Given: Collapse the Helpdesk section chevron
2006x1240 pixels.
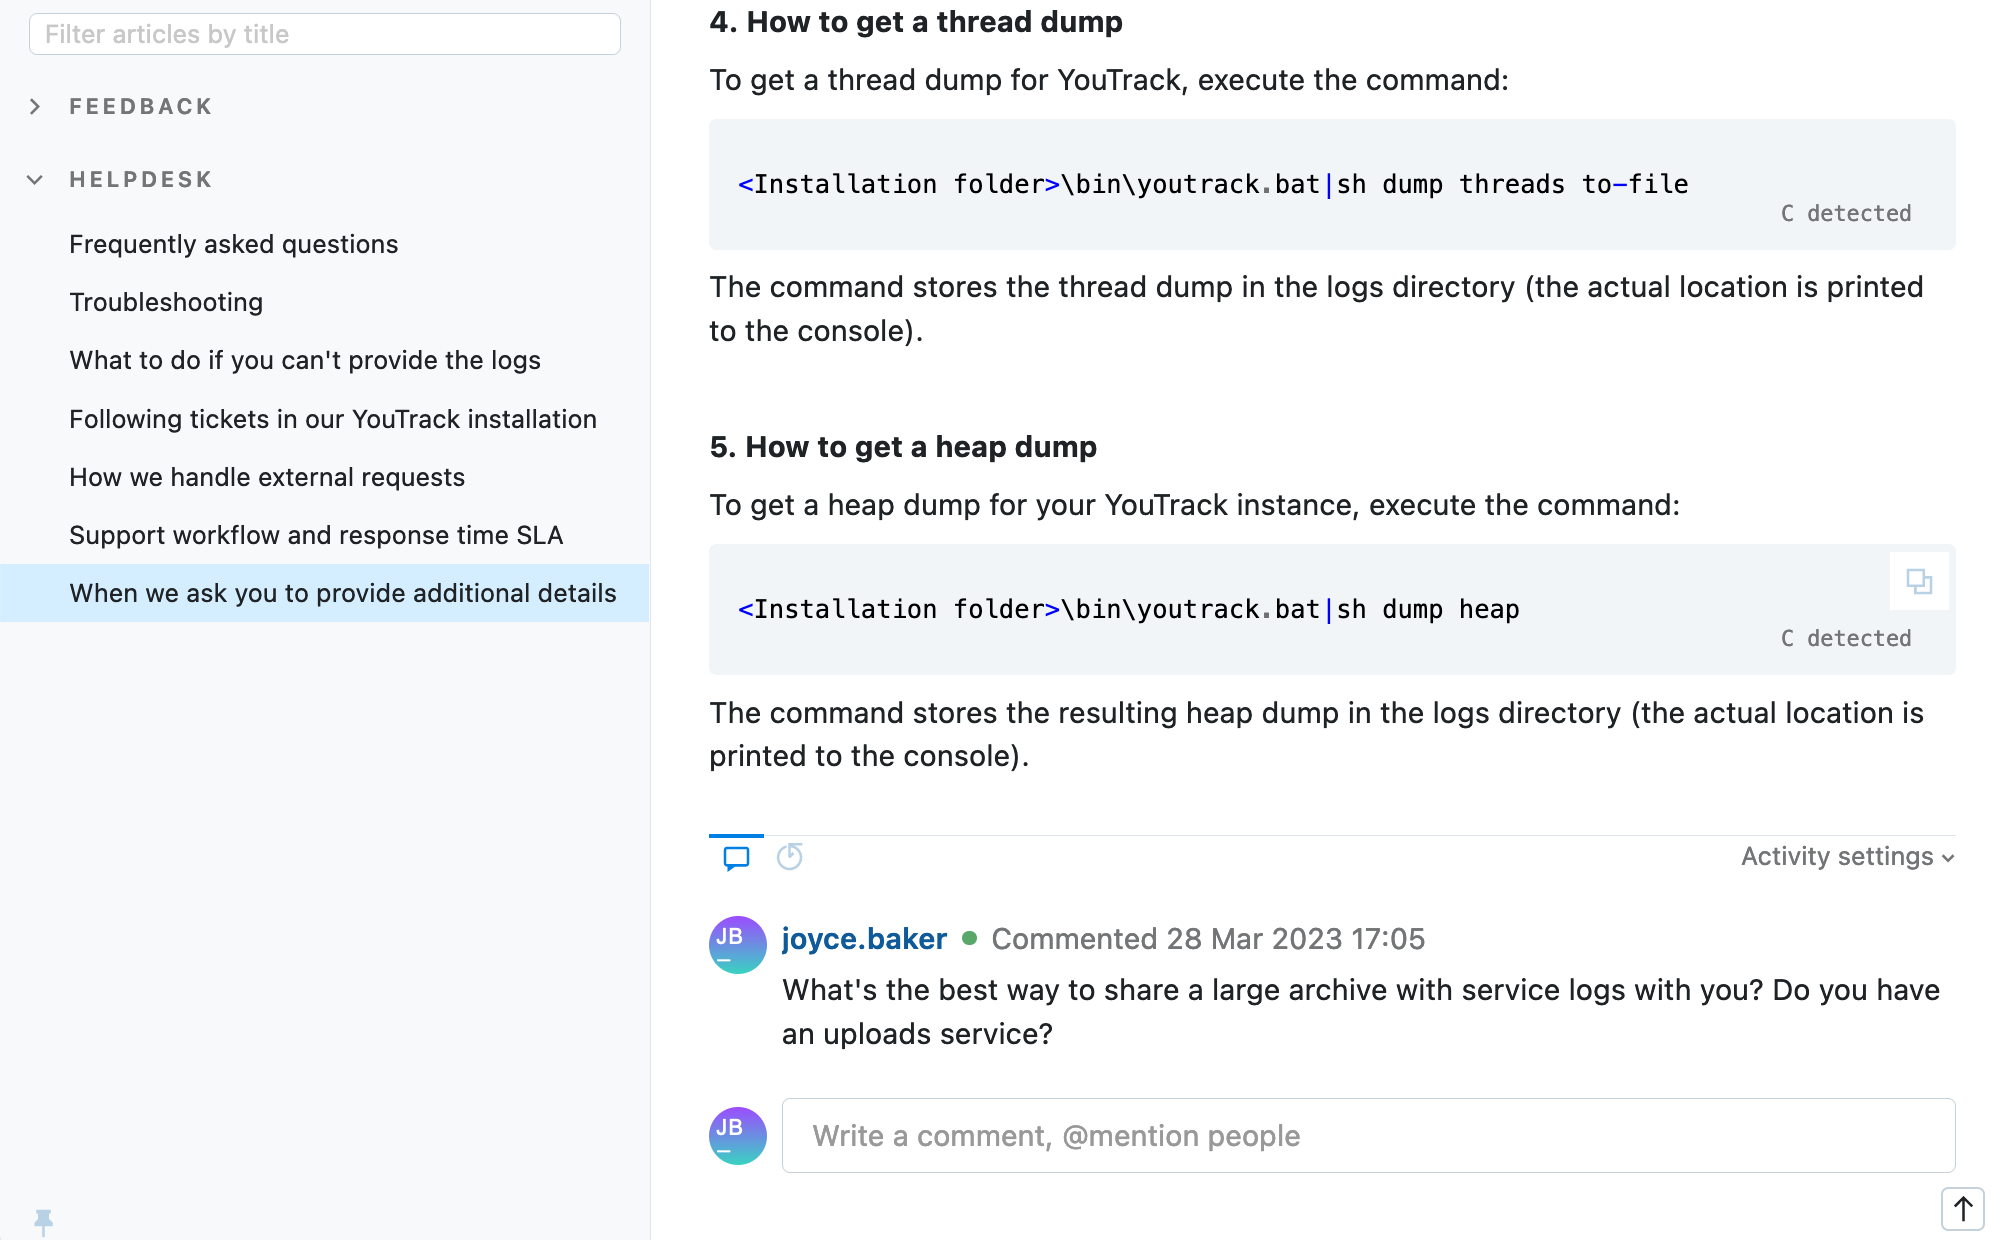Looking at the screenshot, I should (35, 180).
